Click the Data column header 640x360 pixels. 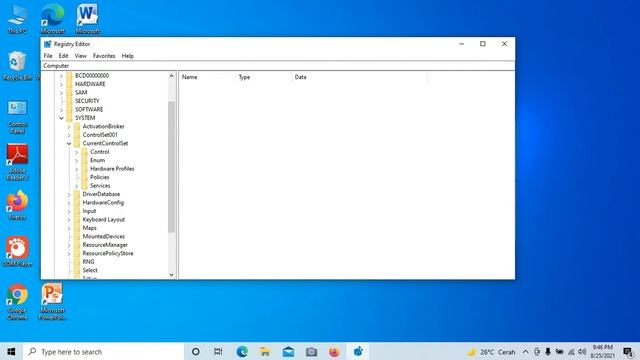pyautogui.click(x=360, y=77)
